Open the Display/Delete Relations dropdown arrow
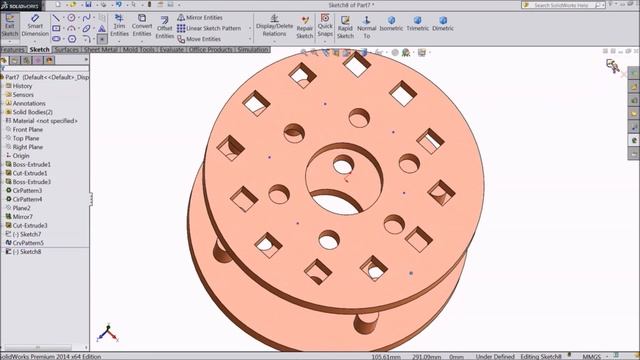Viewport: 640px width, 360px height. pos(274,42)
